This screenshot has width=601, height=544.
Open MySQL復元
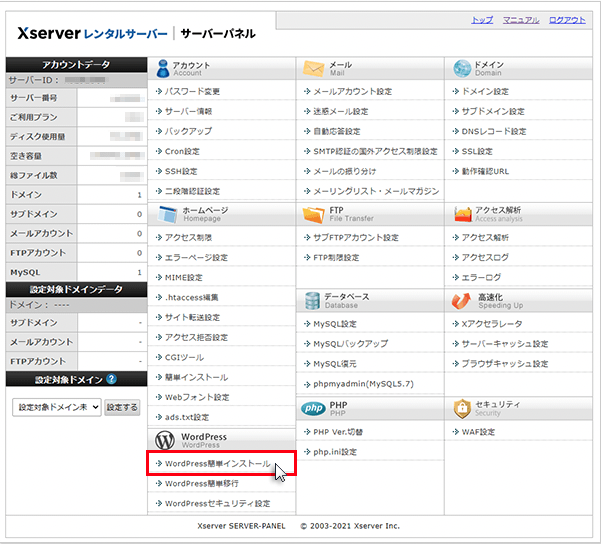(x=335, y=363)
